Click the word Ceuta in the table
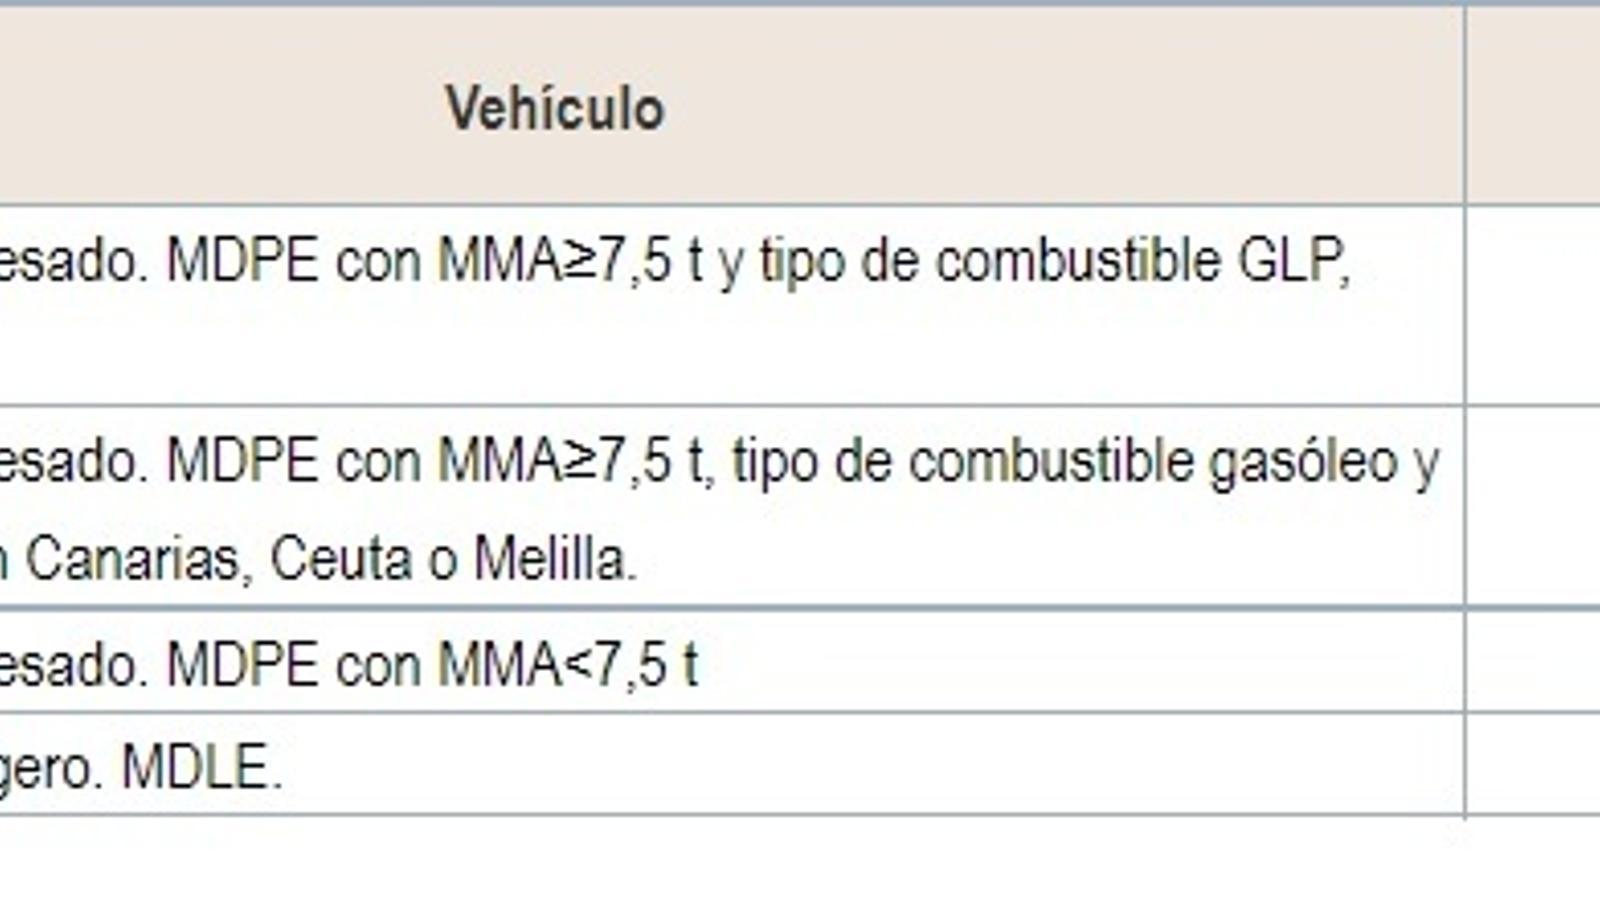The height and width of the screenshot is (900, 1600). click(341, 559)
